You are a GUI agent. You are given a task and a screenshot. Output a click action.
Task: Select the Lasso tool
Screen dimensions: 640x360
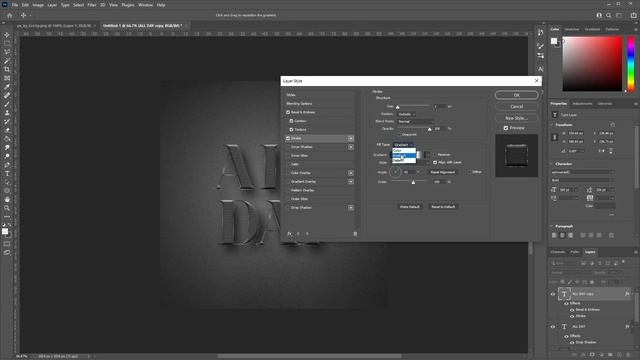(x=7, y=52)
